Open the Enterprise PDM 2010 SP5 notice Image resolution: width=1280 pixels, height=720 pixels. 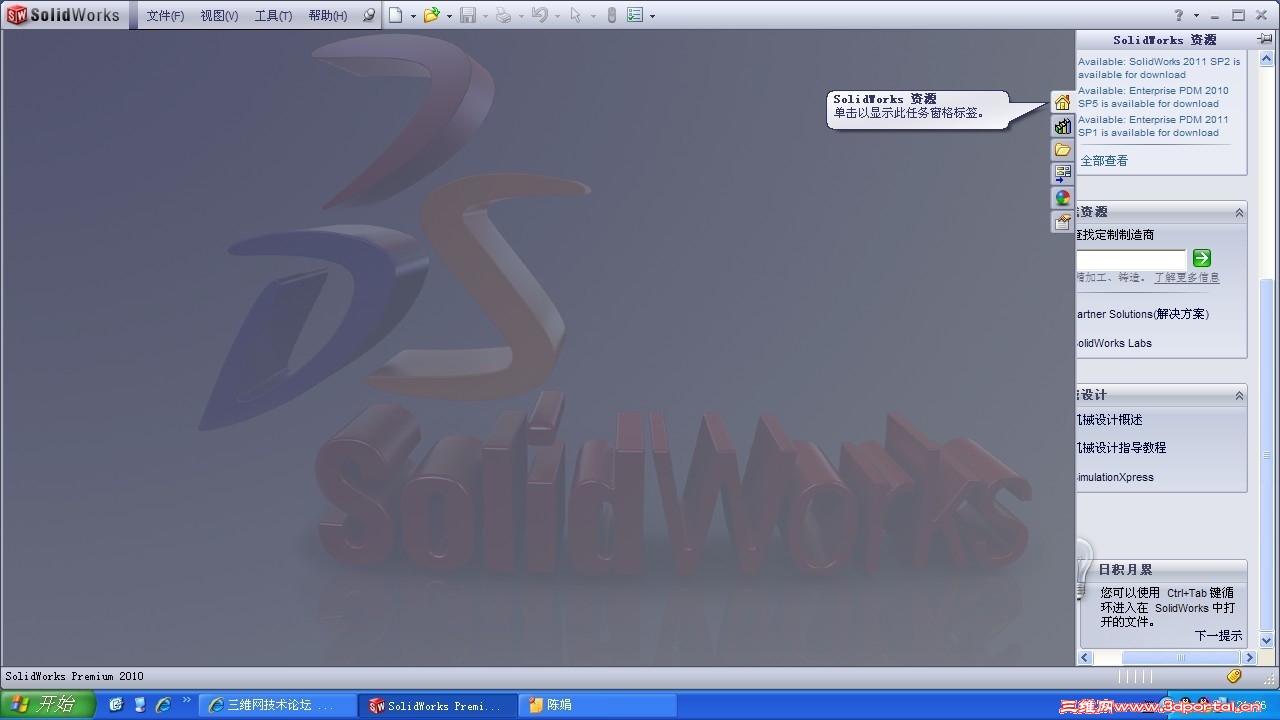click(1153, 97)
